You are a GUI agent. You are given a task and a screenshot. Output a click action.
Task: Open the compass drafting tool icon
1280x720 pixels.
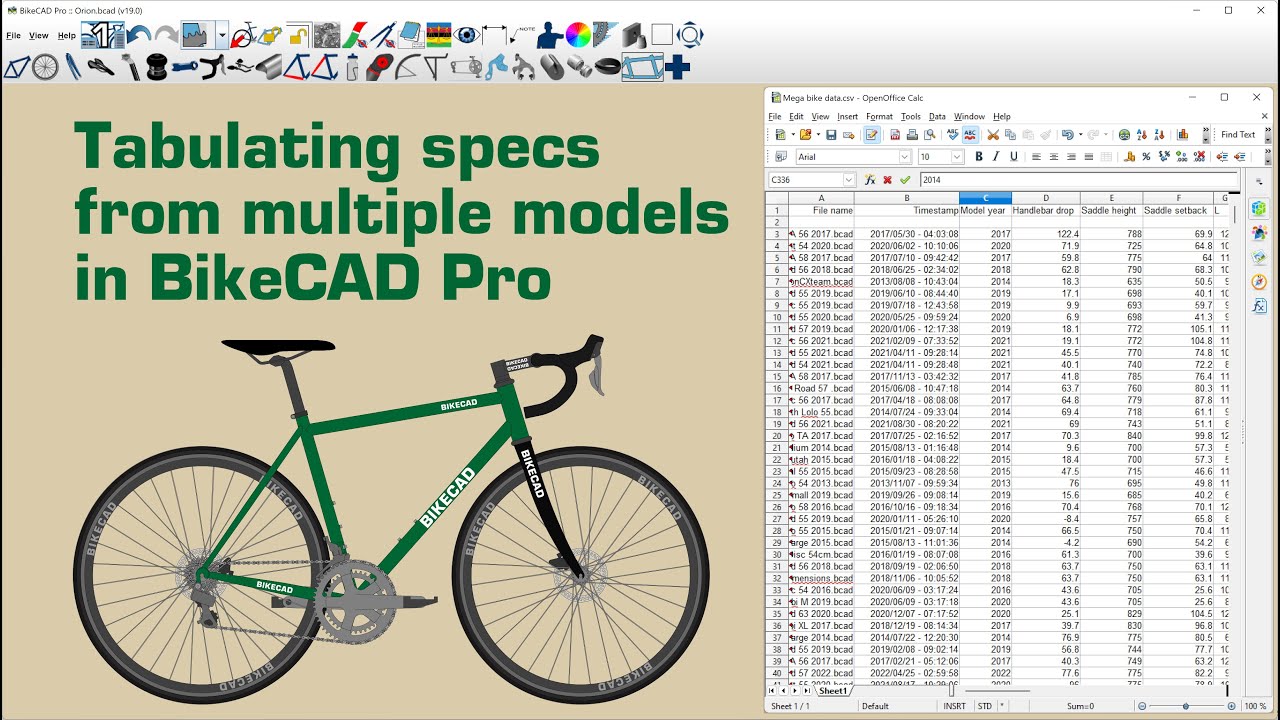pos(383,36)
